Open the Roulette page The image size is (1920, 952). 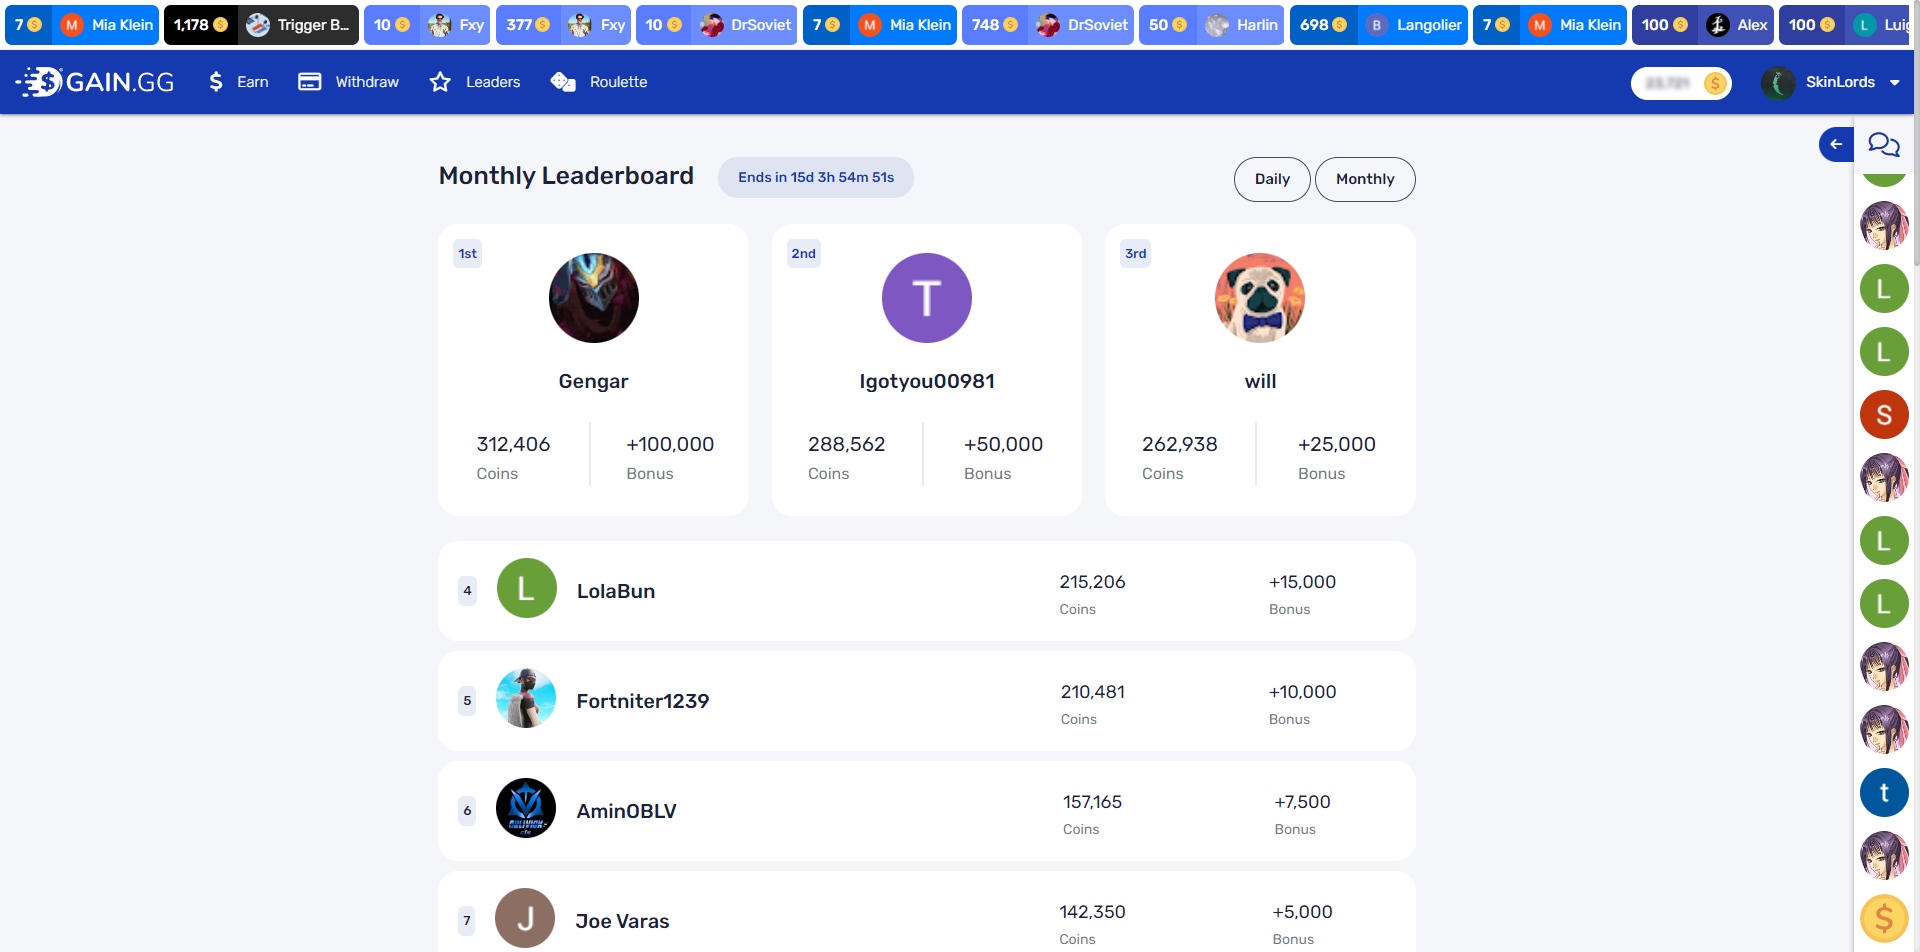click(599, 82)
